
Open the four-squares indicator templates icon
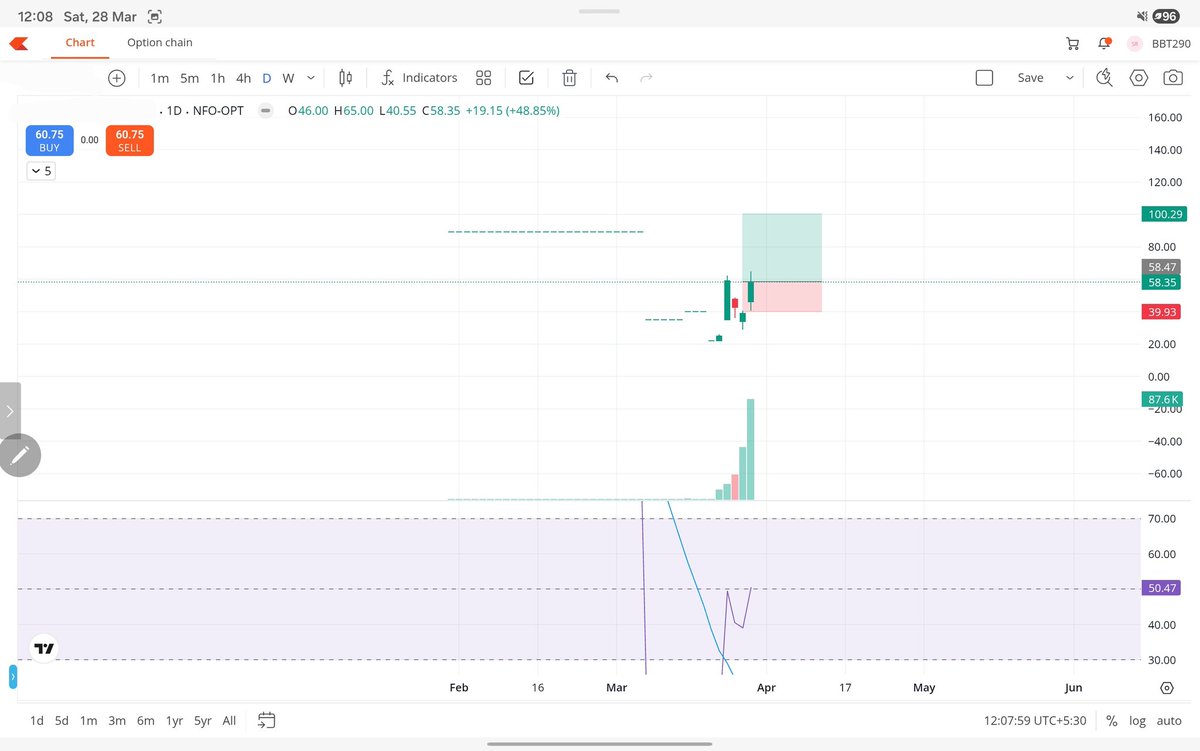pyautogui.click(x=483, y=78)
